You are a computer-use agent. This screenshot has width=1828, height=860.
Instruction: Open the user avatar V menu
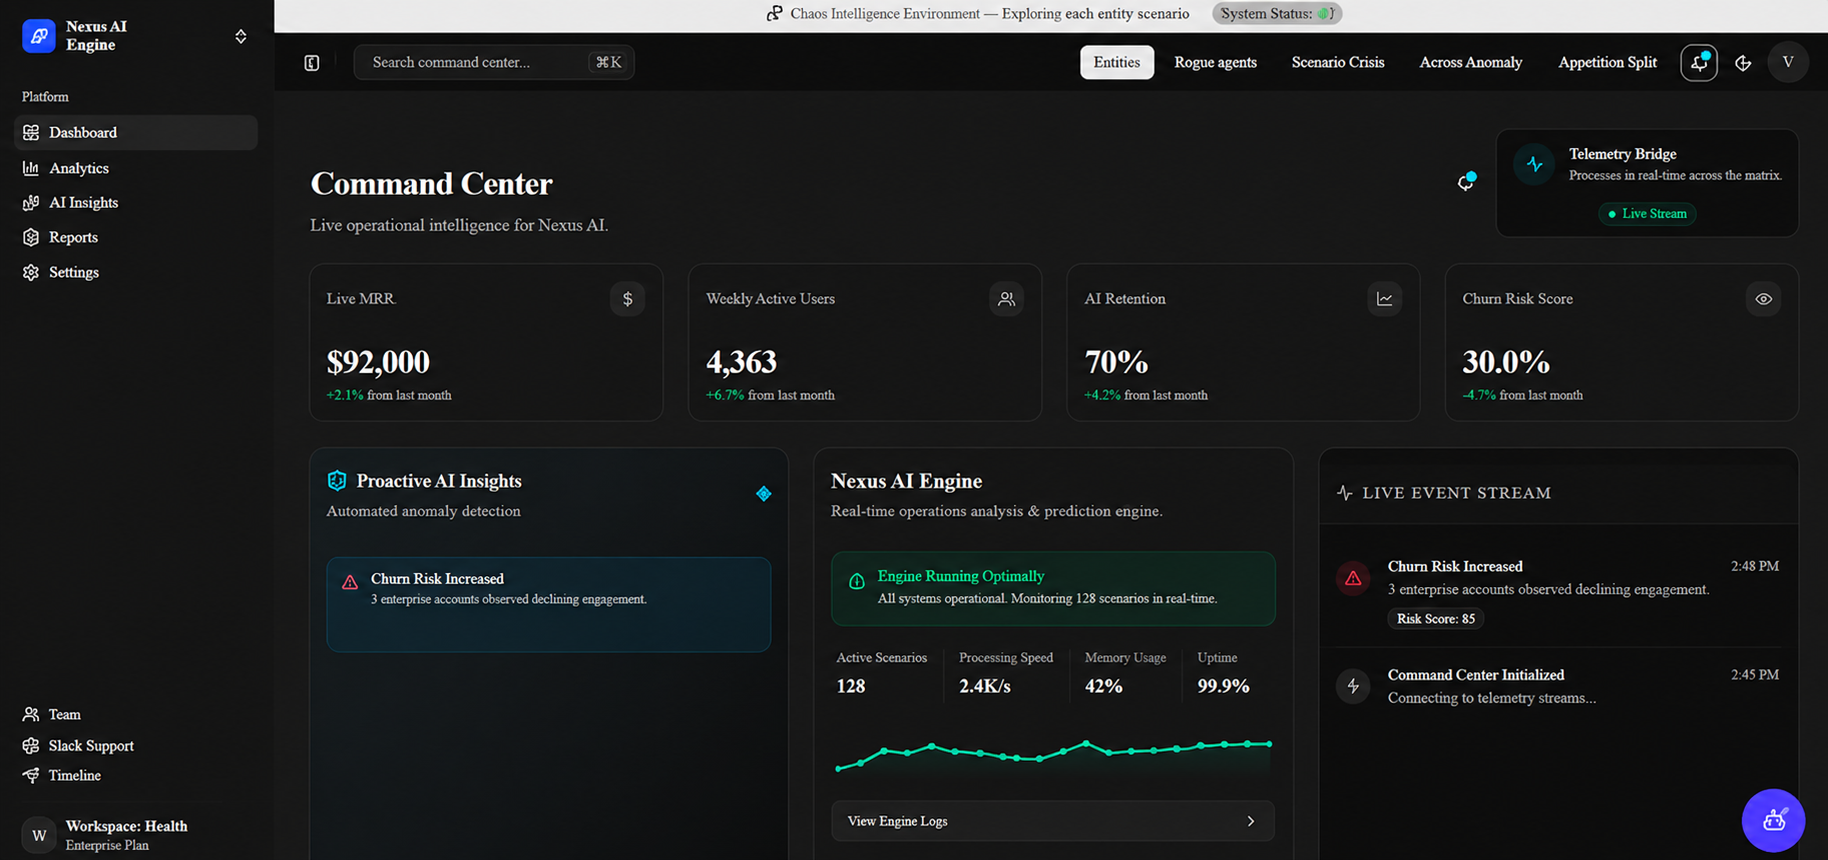pos(1788,62)
